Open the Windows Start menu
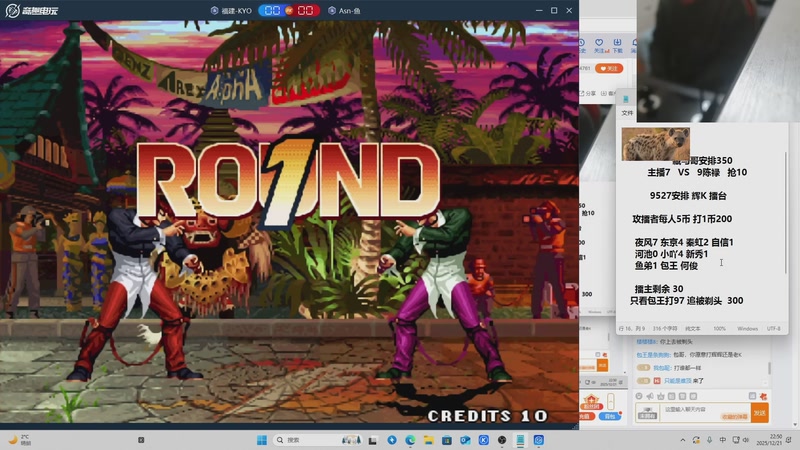 click(262, 440)
